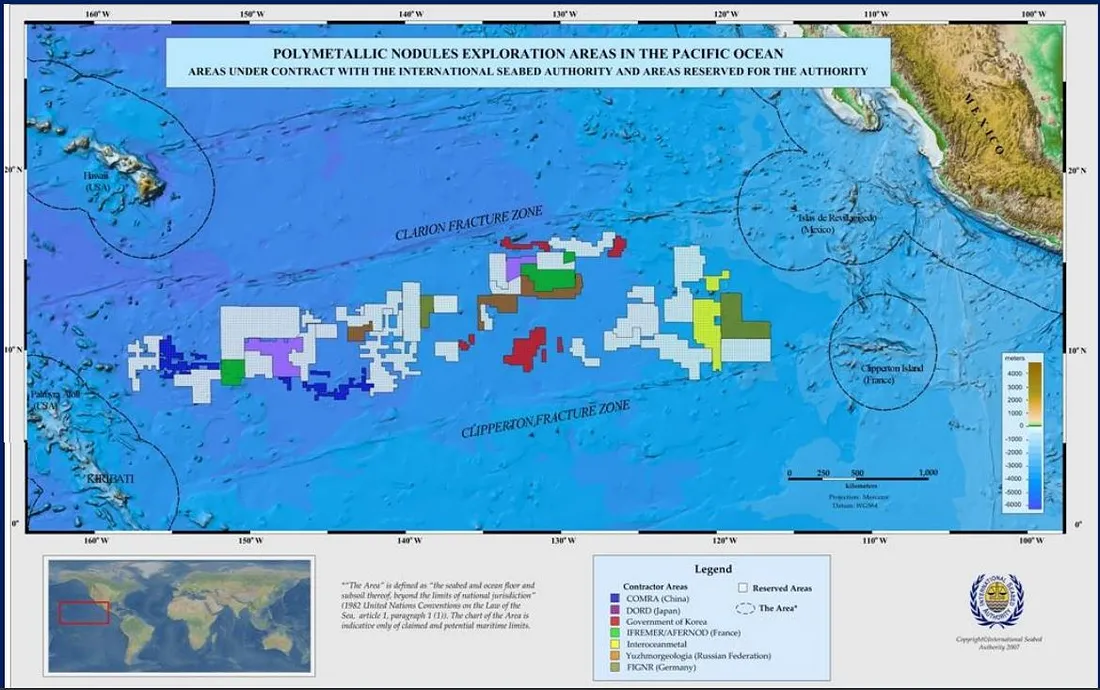The image size is (1100, 690).
Task: Click the 'meters' heading of the elevation scale
Action: coord(1015,358)
